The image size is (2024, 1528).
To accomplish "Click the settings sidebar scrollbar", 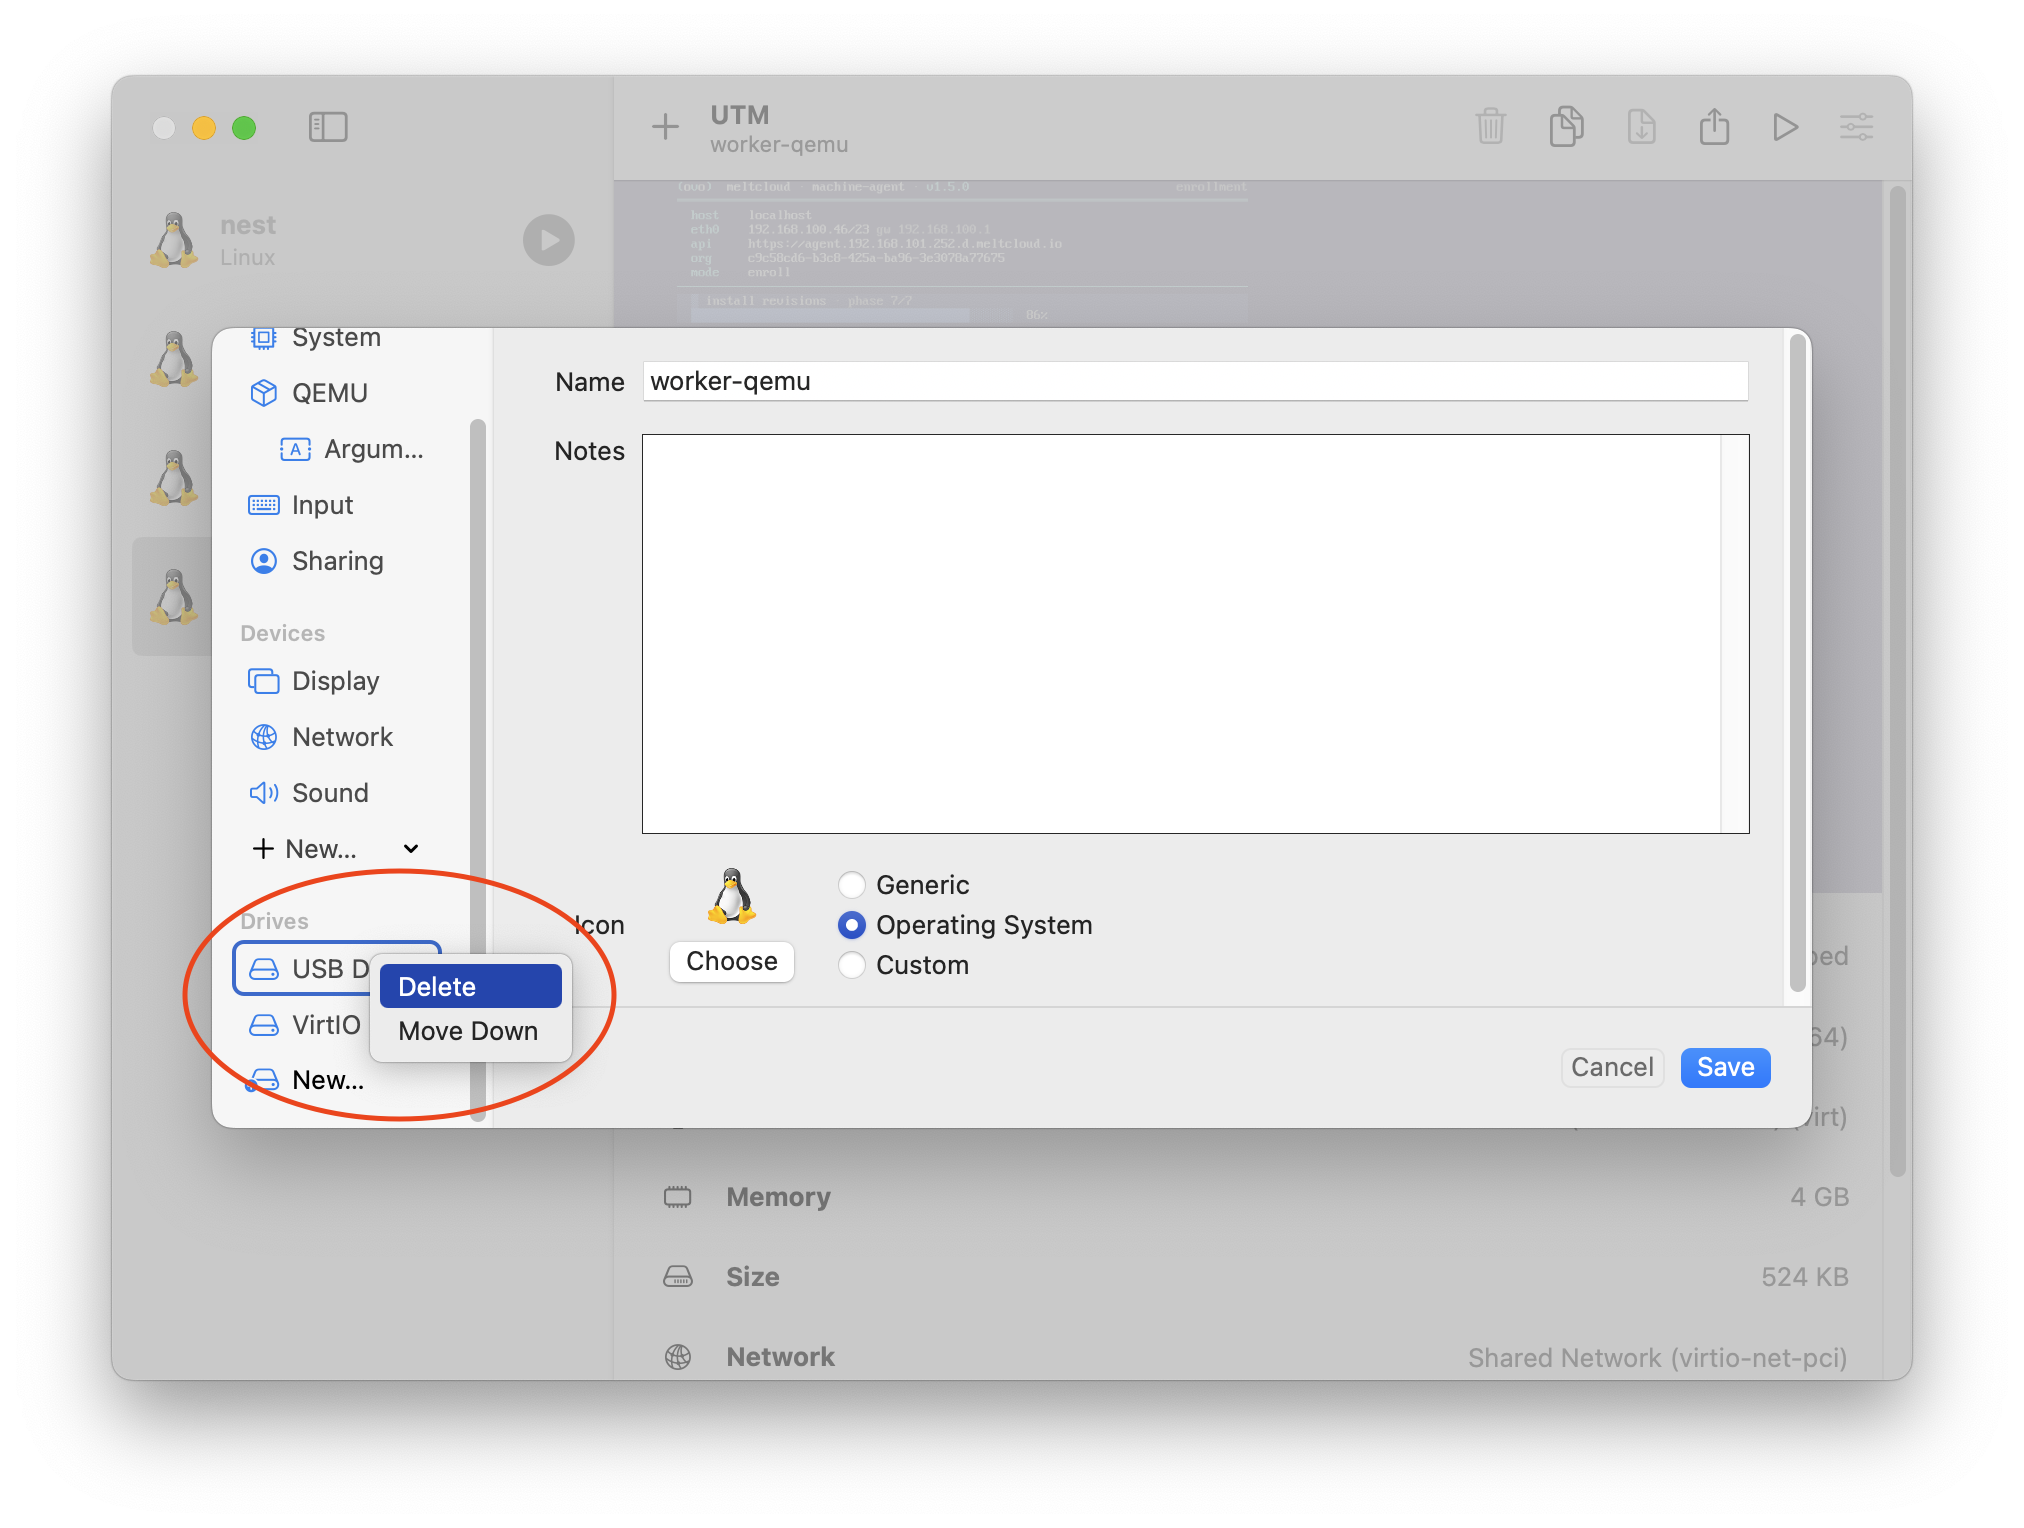I will 477,770.
